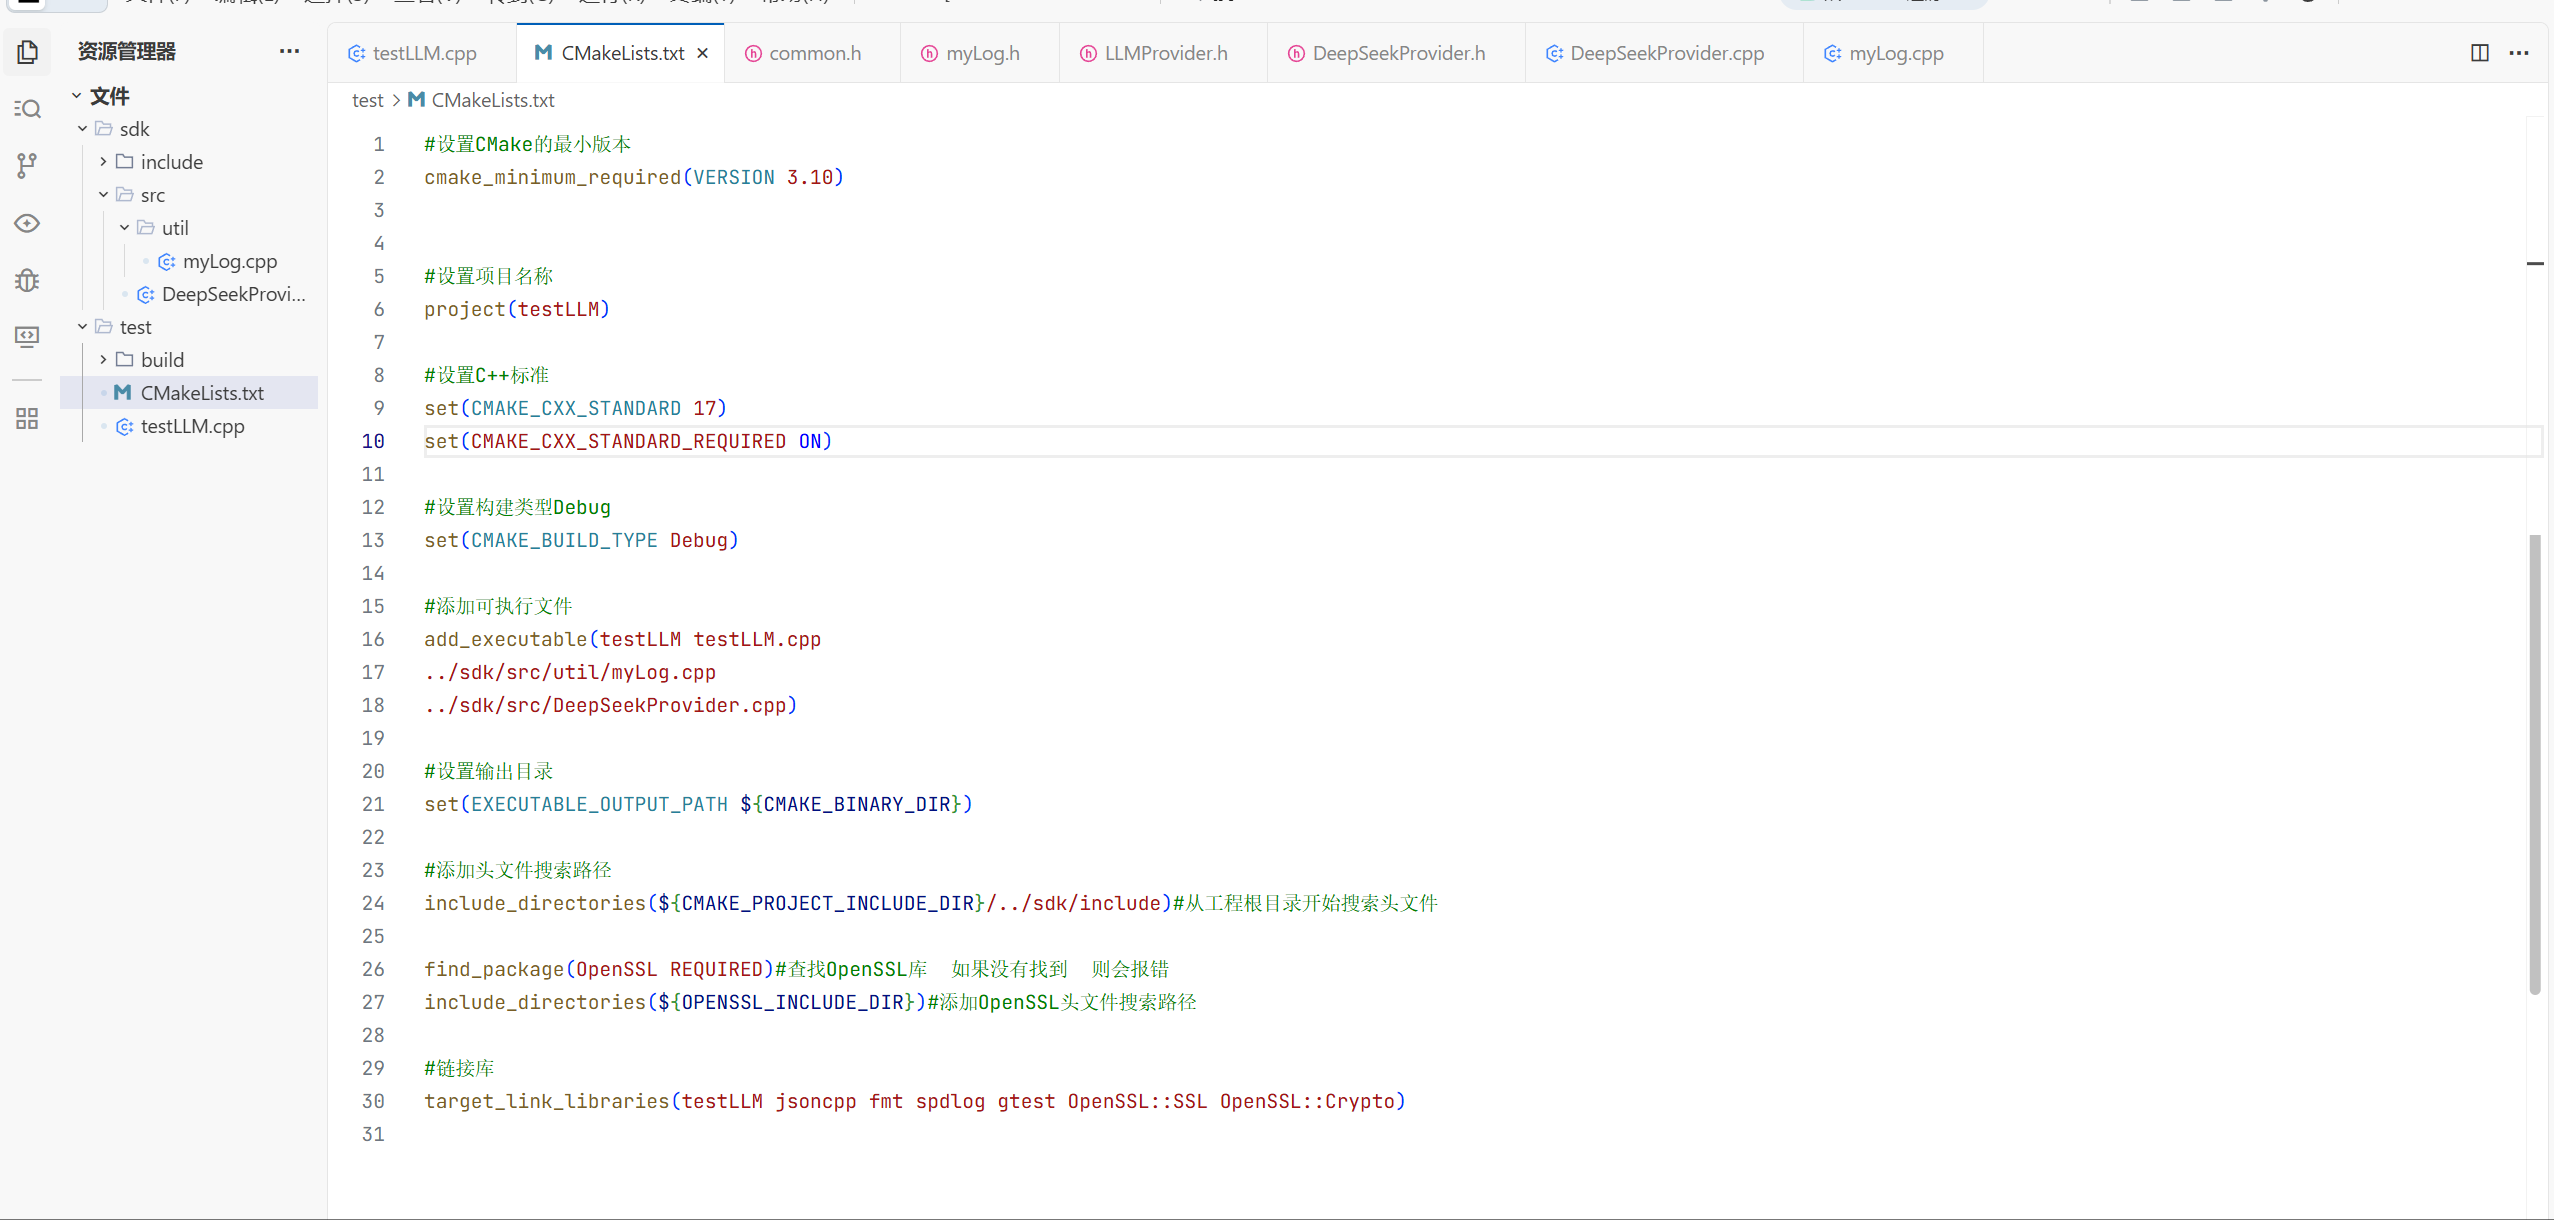The height and width of the screenshot is (1220, 2554).
Task: Close the CMakeLists.txt tab
Action: point(703,53)
